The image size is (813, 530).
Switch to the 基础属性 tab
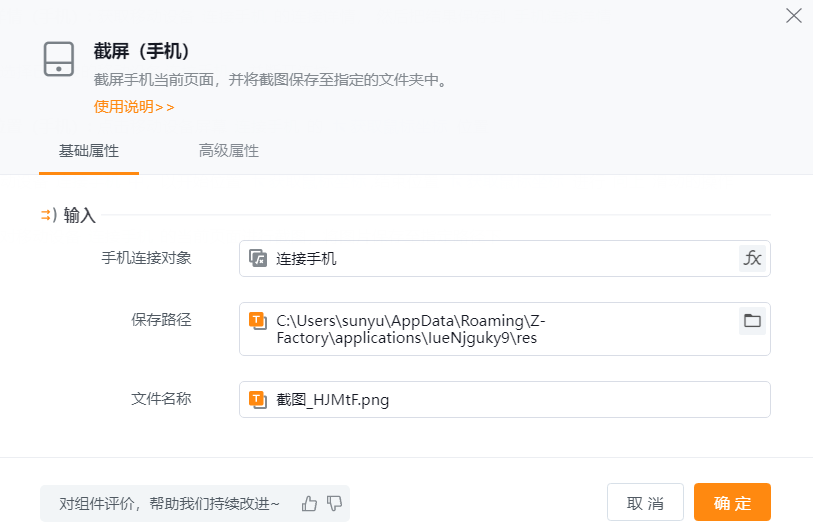pyautogui.click(x=89, y=151)
